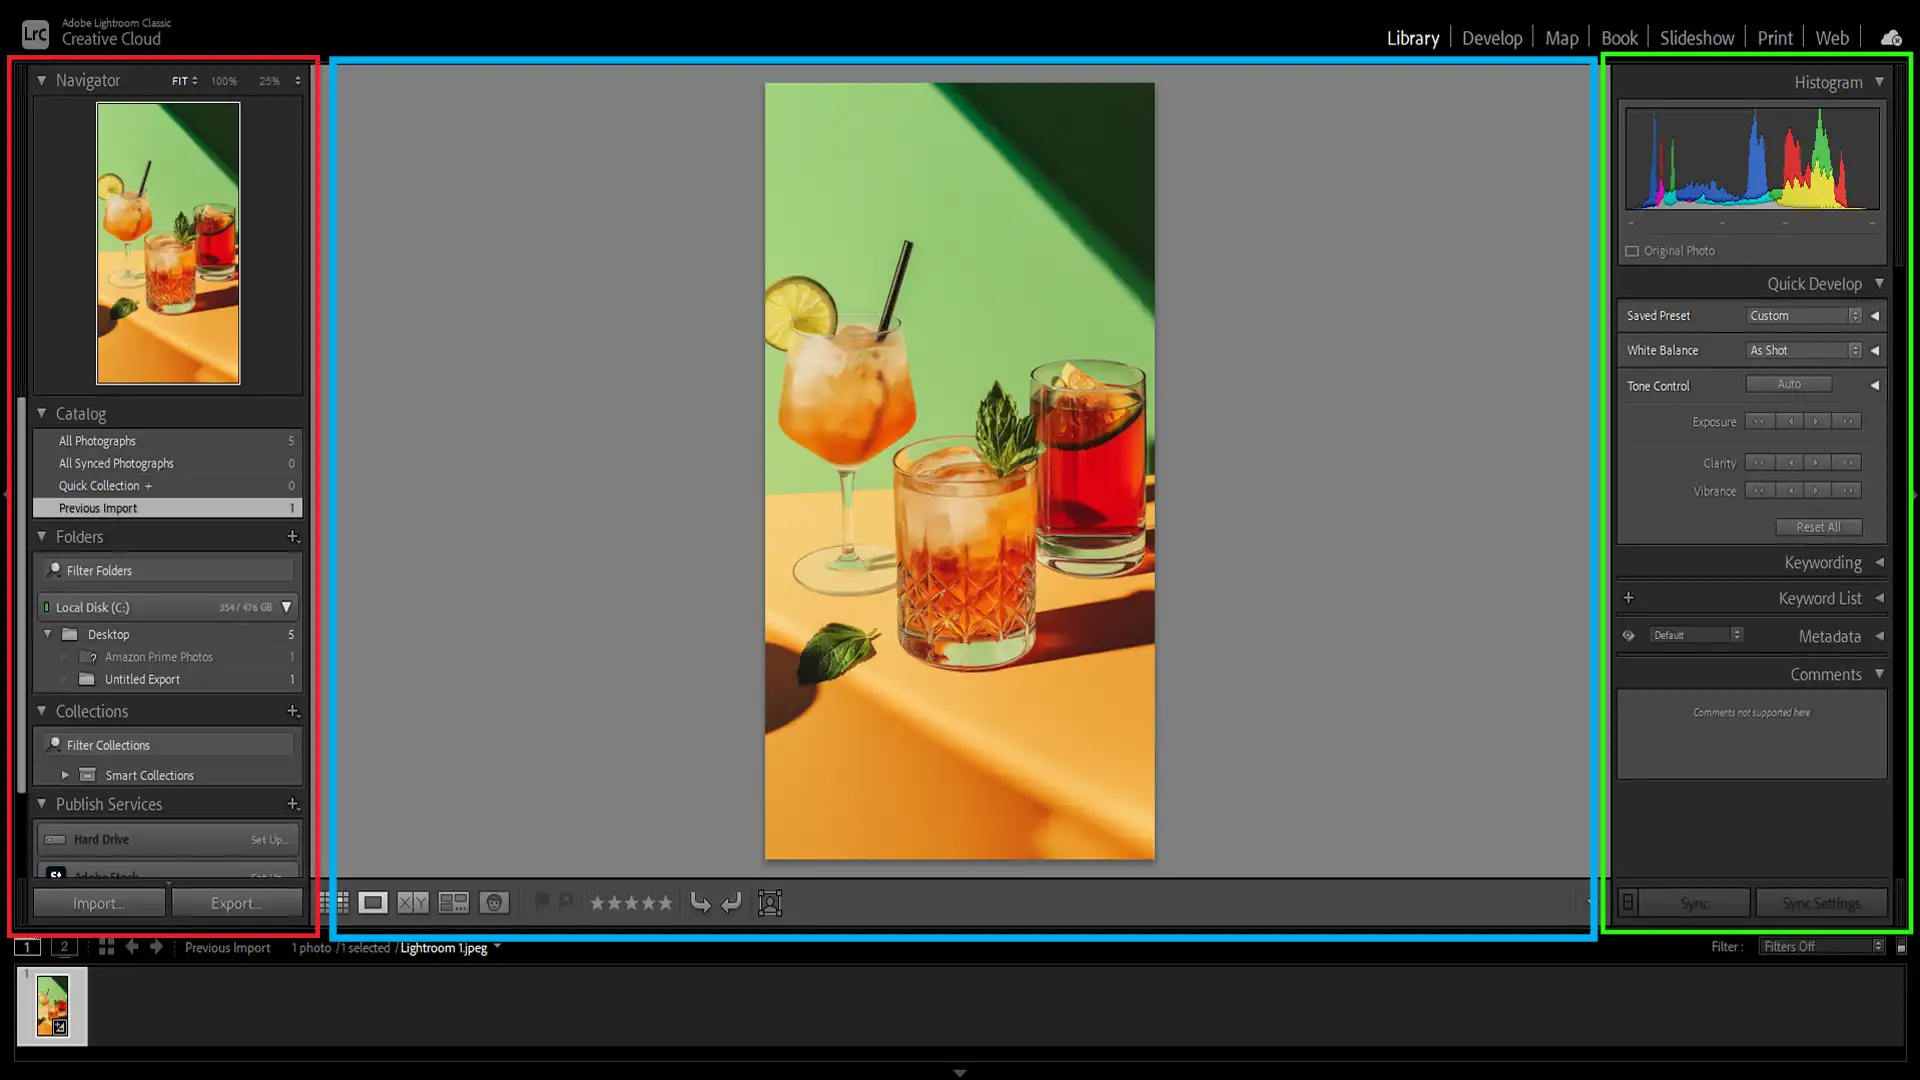Click Reset All in Quick Develop
Image resolution: width=1920 pixels, height=1080 pixels.
pyautogui.click(x=1818, y=527)
